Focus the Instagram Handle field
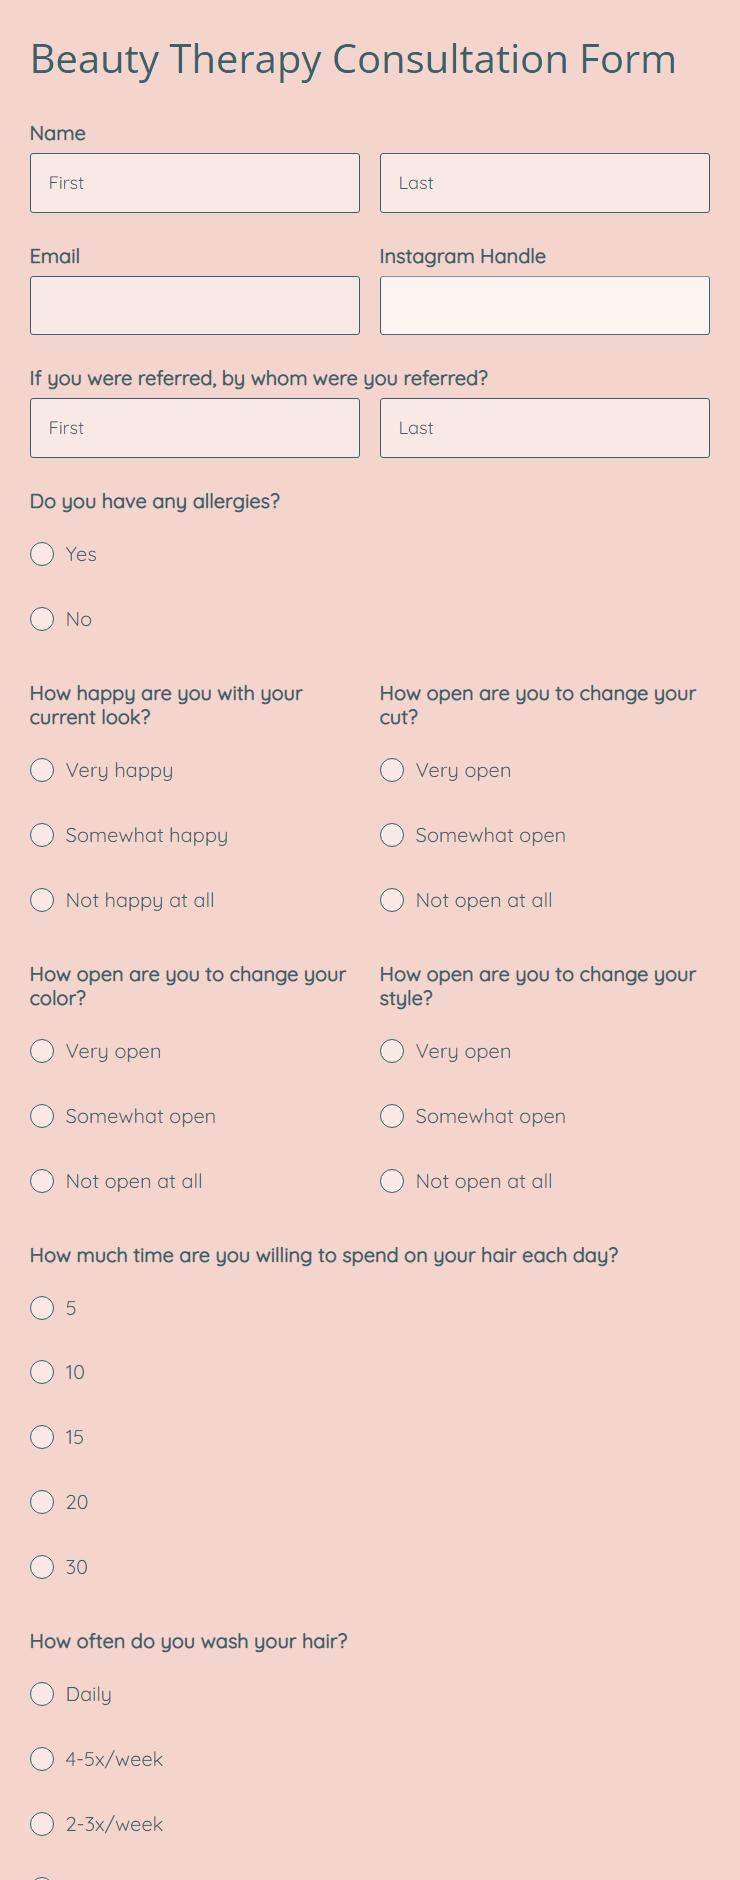This screenshot has width=740, height=1880. (x=545, y=305)
